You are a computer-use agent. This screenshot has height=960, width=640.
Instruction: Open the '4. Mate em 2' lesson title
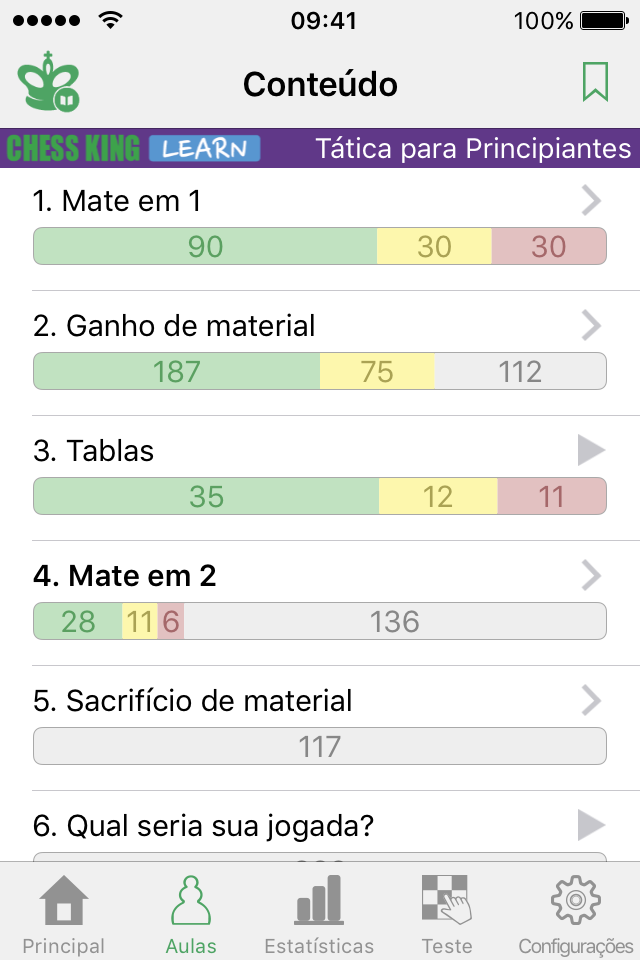125,576
